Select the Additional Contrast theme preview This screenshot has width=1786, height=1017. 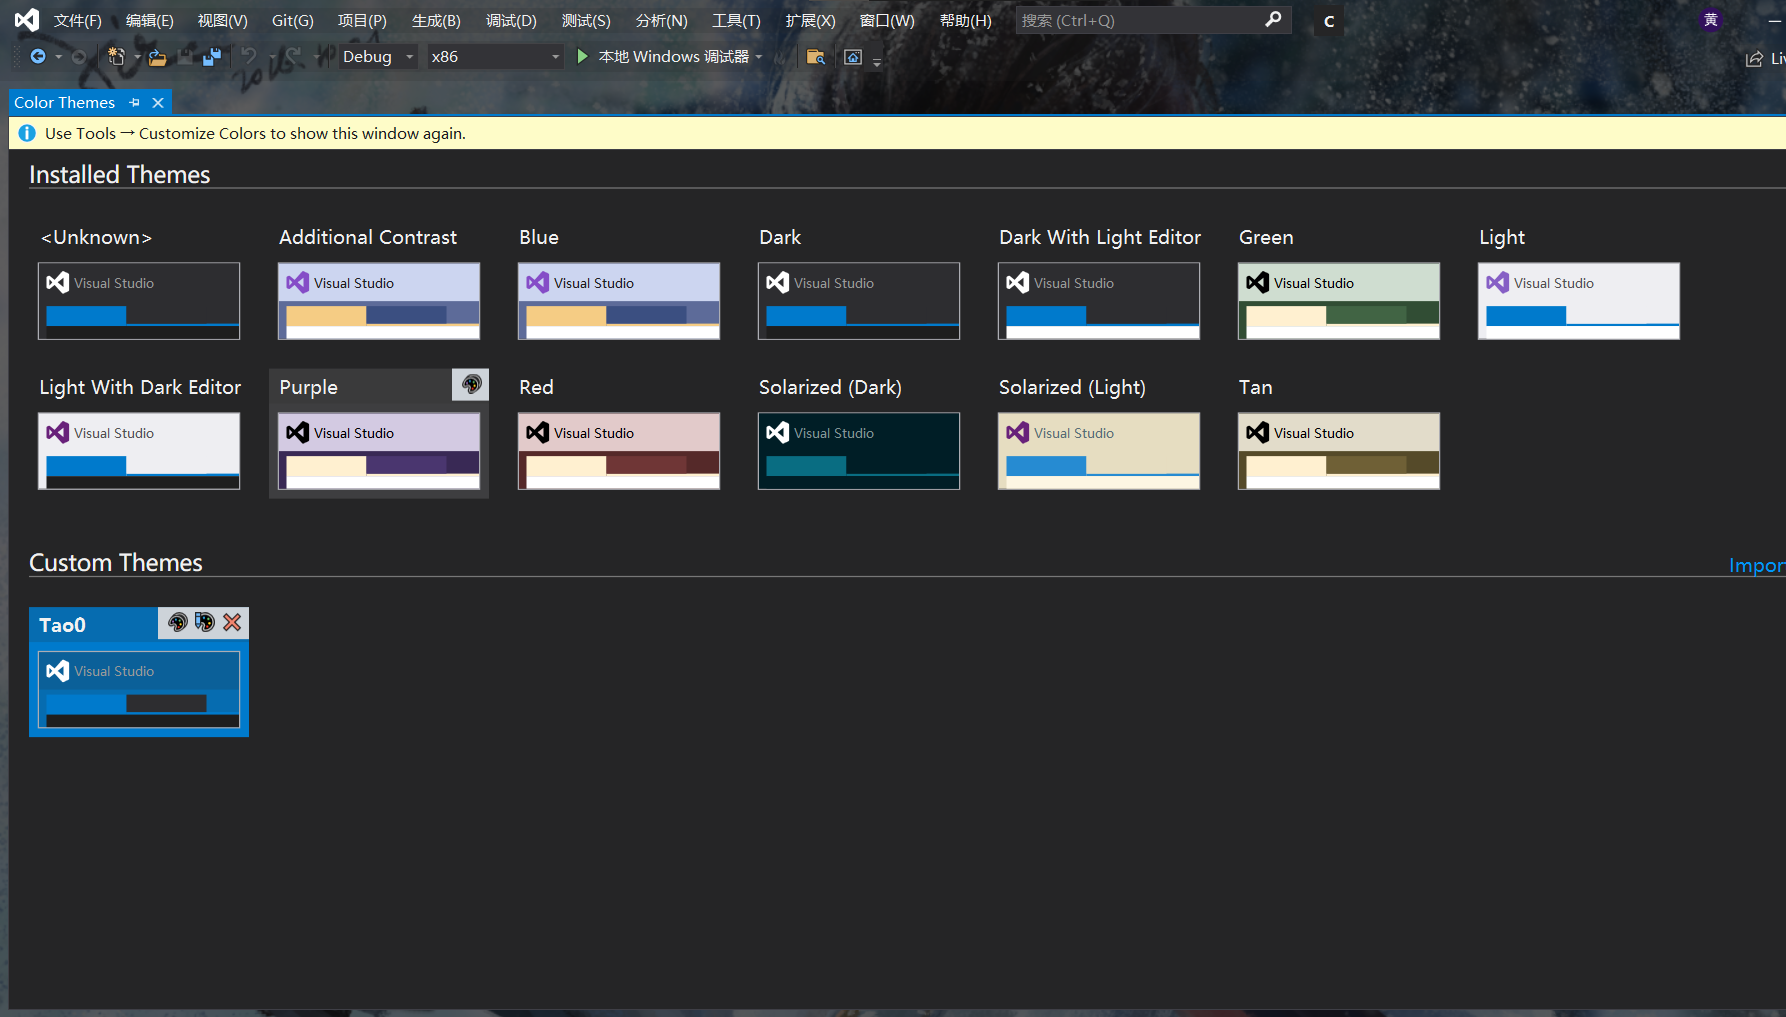pos(379,301)
